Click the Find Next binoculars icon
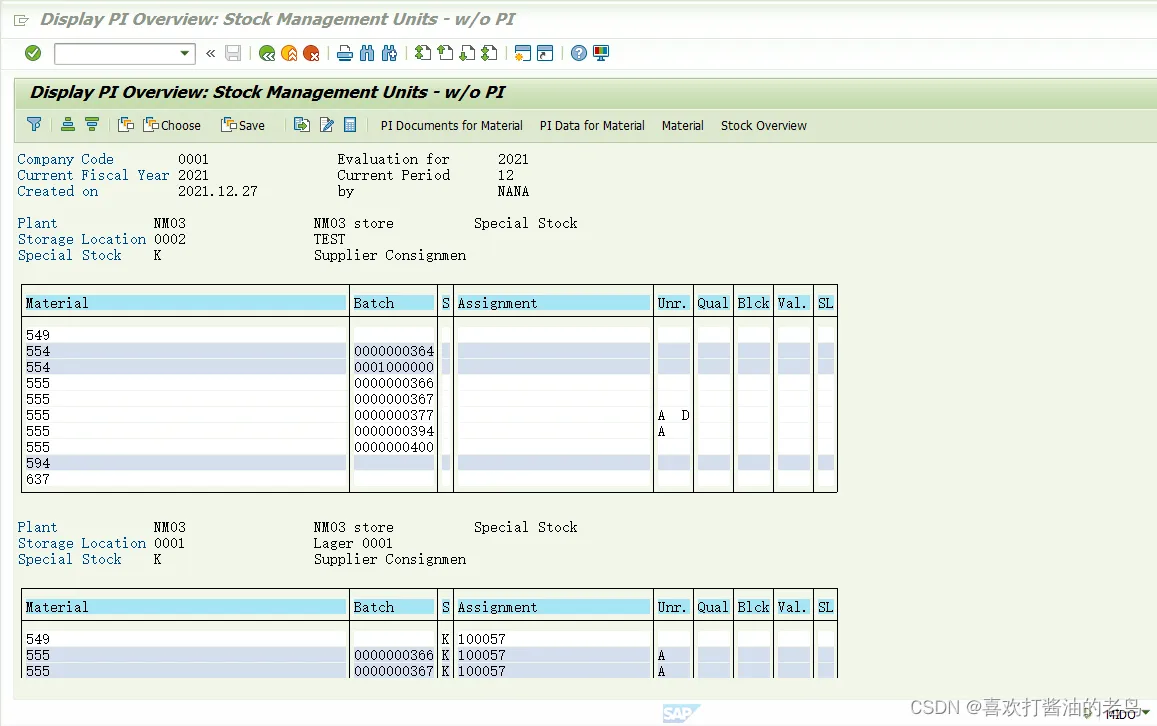Screen dimensions: 1157x726 coord(390,53)
